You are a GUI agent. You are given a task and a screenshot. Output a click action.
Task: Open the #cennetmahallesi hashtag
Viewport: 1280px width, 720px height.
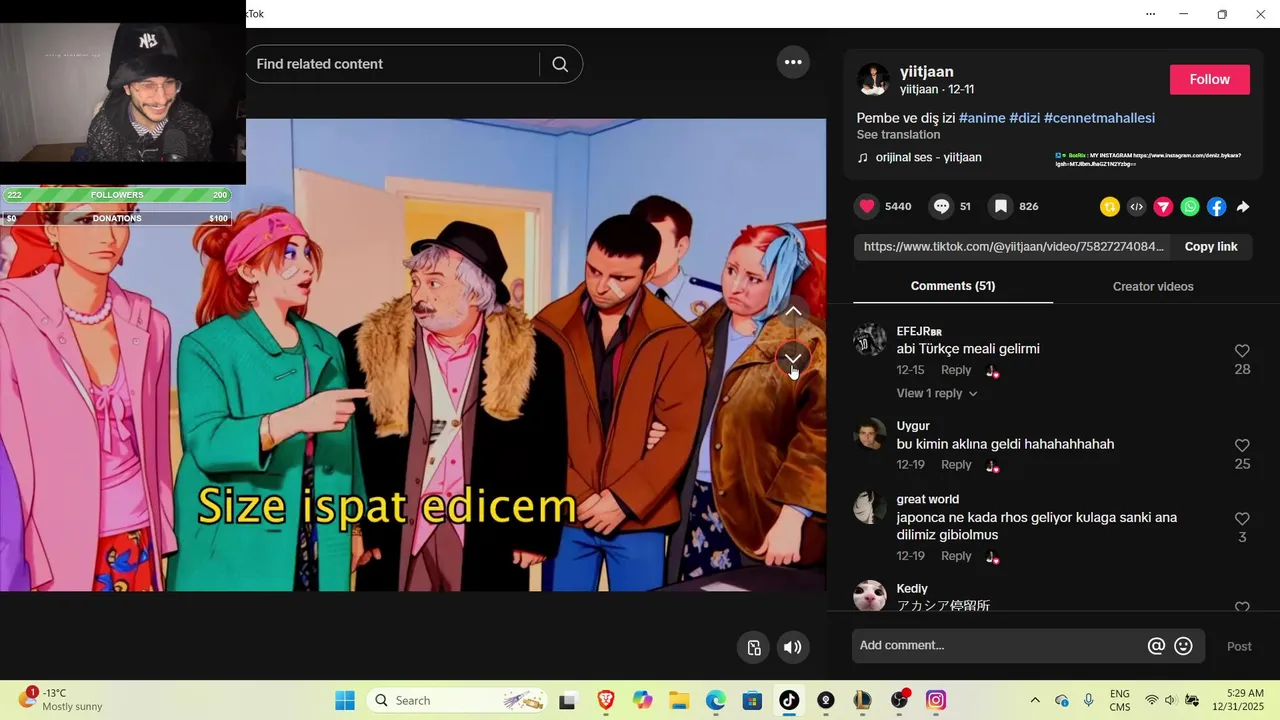point(1099,118)
